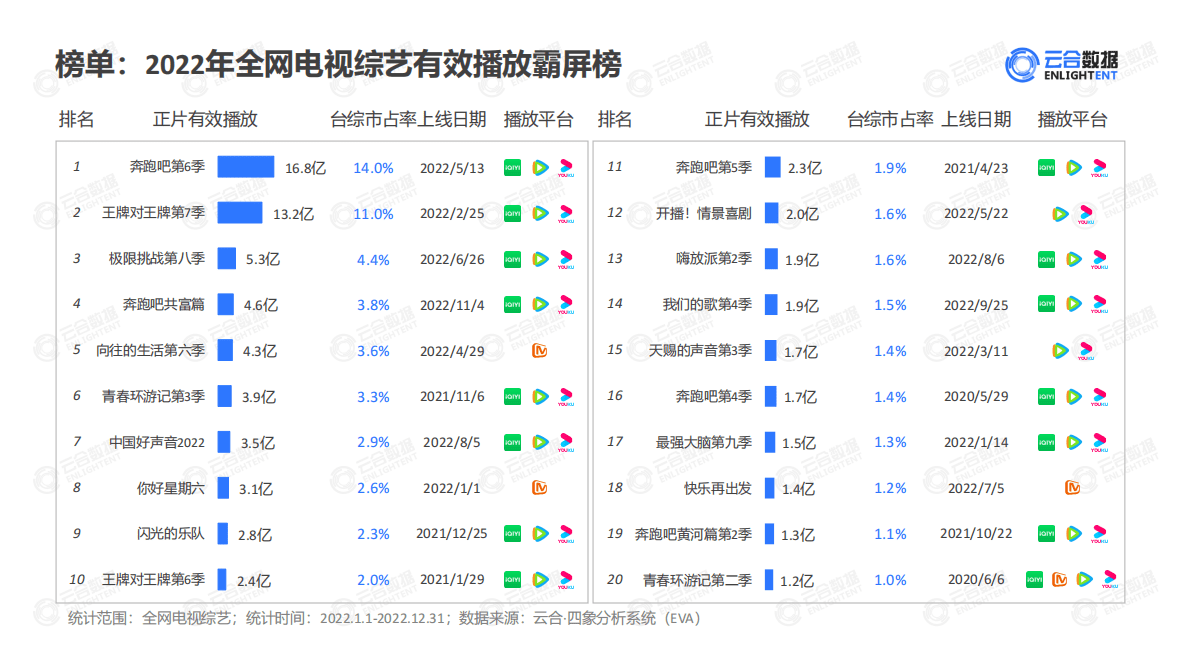Viewport: 1190px width, 669px height.
Task: Select the Tencent Video icon for 奔跑吧黄河篇第2季
Action: click(1076, 533)
